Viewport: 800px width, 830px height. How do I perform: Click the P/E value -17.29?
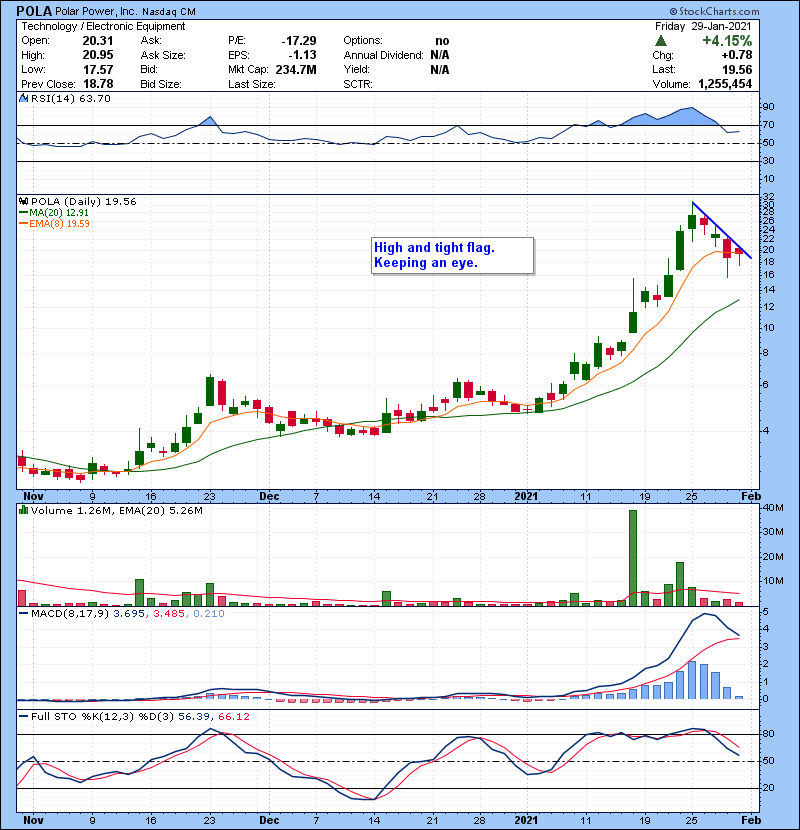299,41
